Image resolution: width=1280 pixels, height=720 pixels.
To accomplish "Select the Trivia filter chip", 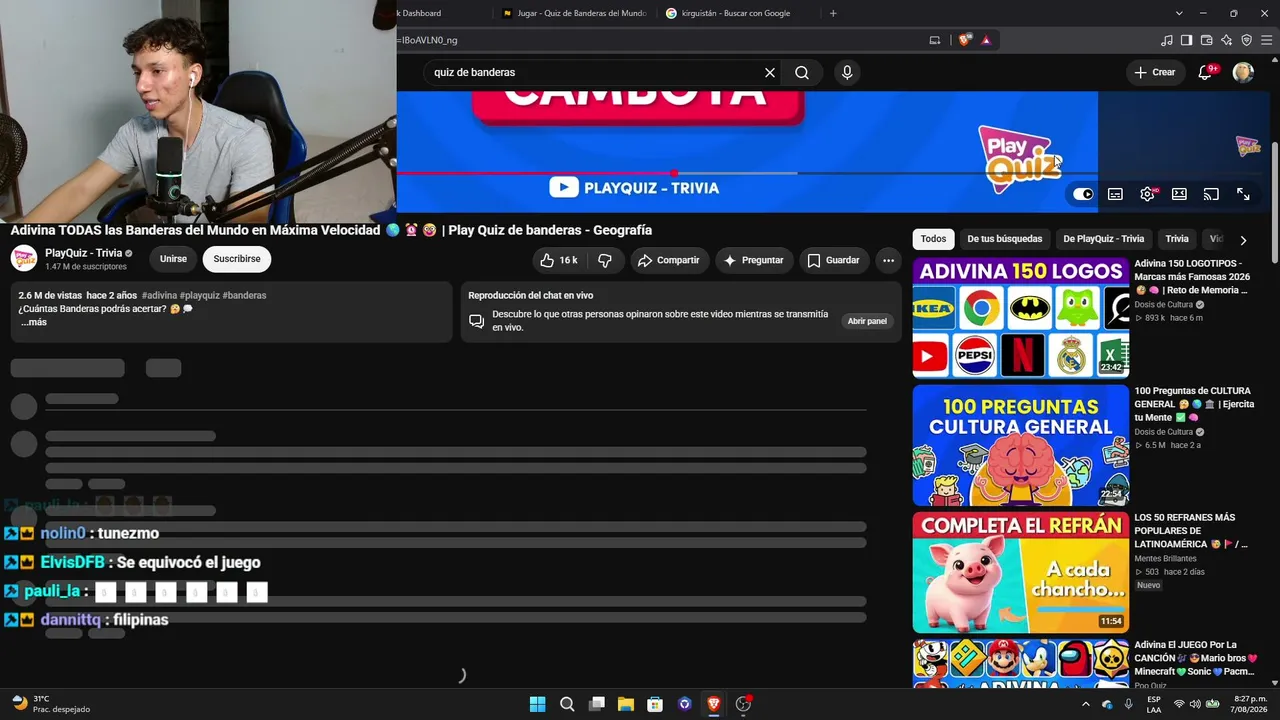I will 1177,239.
